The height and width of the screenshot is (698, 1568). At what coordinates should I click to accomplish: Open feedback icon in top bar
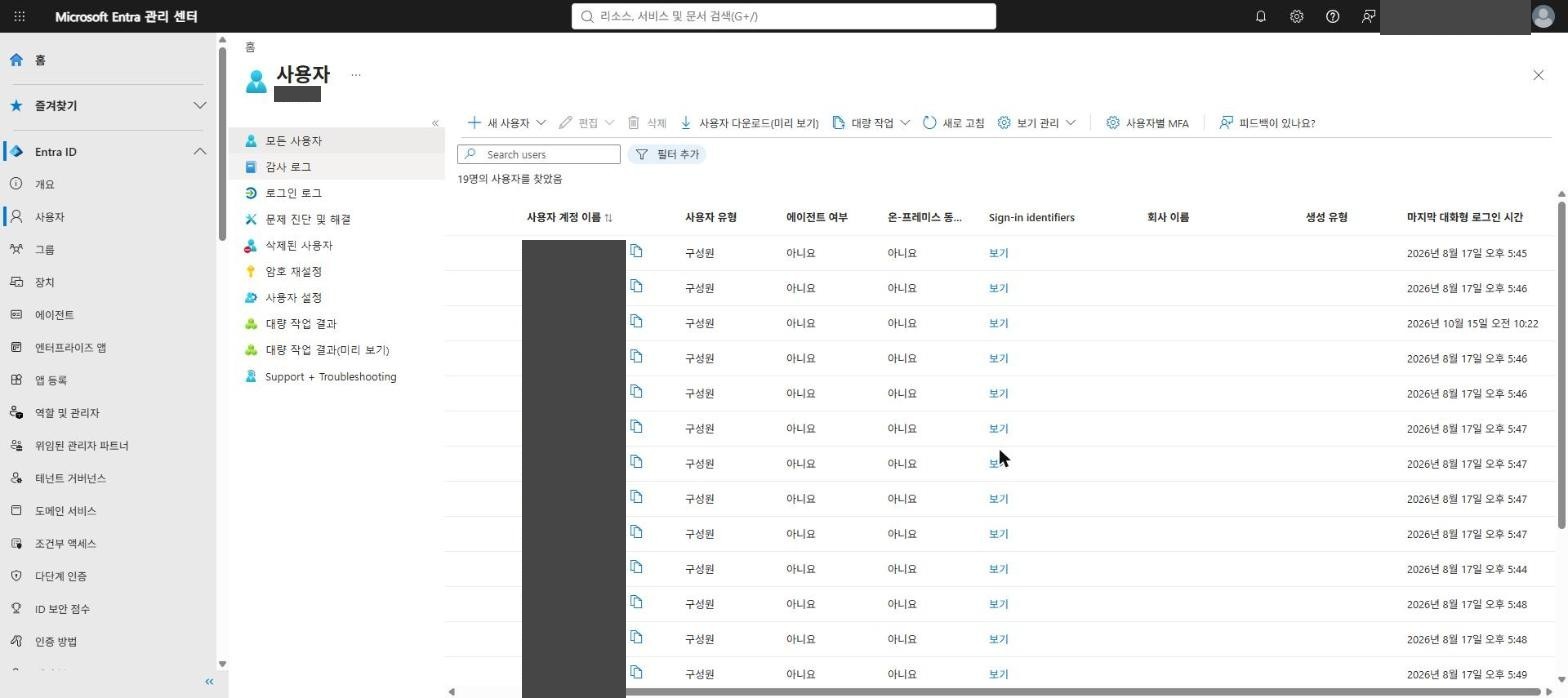click(x=1368, y=17)
